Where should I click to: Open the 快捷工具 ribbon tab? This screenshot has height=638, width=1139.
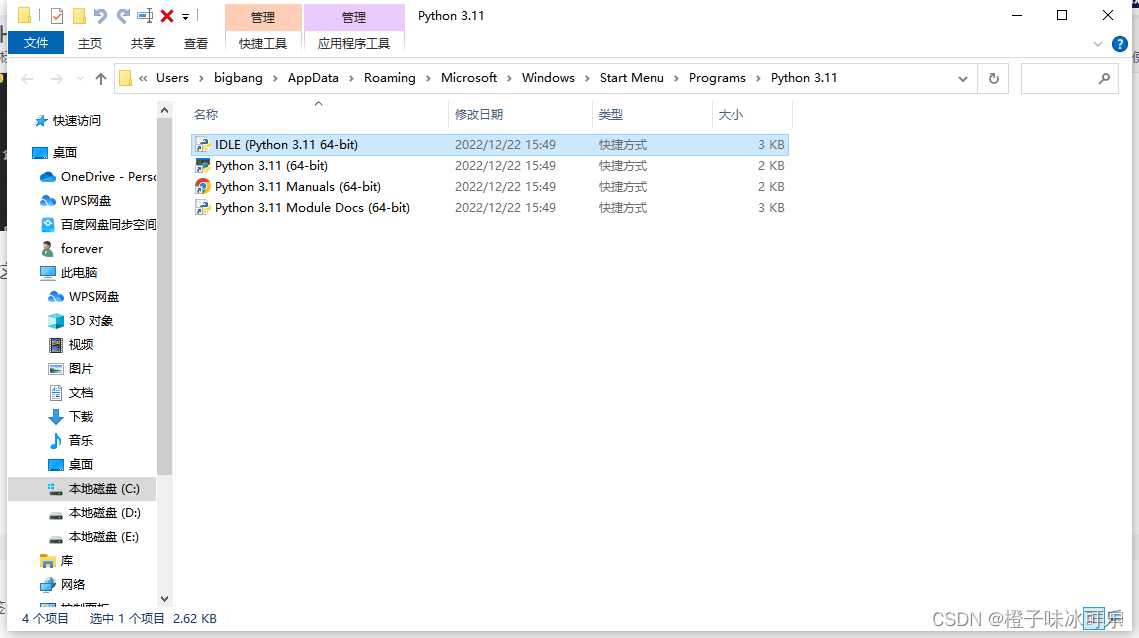coord(263,44)
